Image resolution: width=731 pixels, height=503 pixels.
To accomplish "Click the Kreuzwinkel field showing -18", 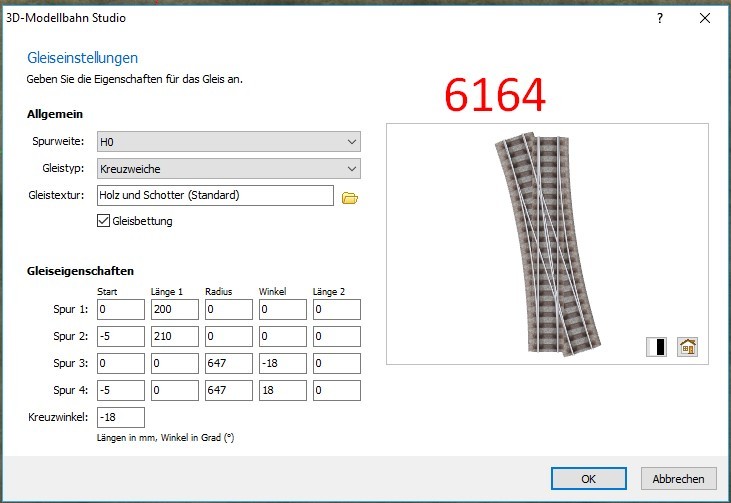I will 121,418.
